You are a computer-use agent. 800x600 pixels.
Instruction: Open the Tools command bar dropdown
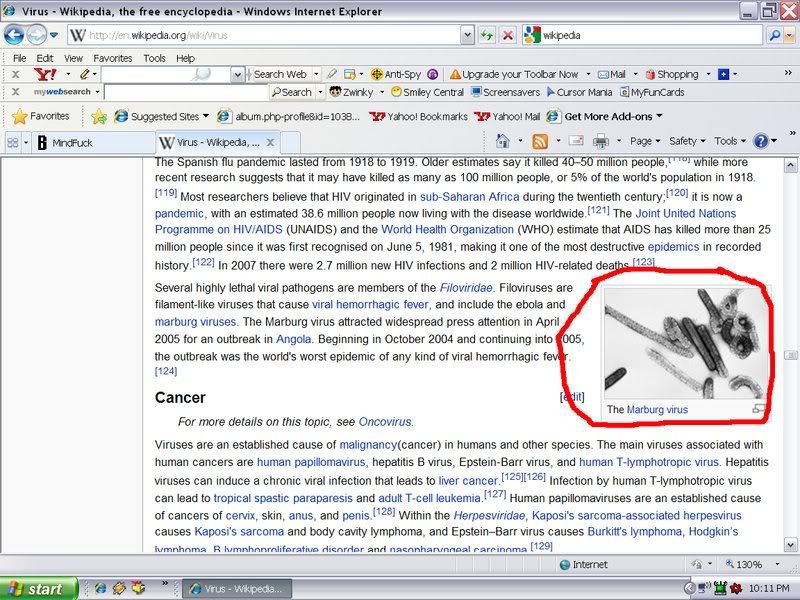point(730,141)
